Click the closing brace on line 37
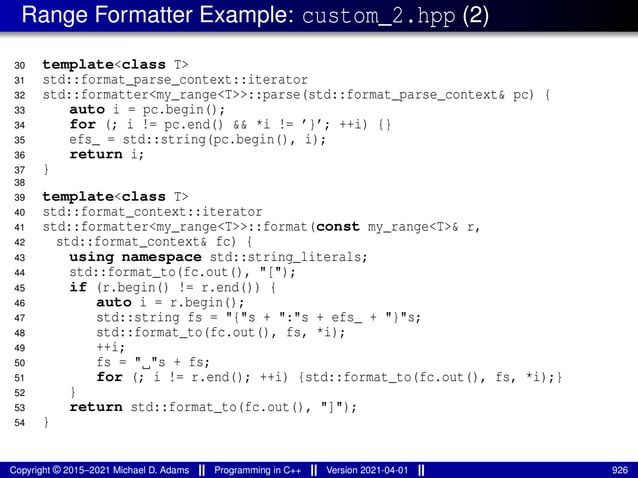 (46, 169)
